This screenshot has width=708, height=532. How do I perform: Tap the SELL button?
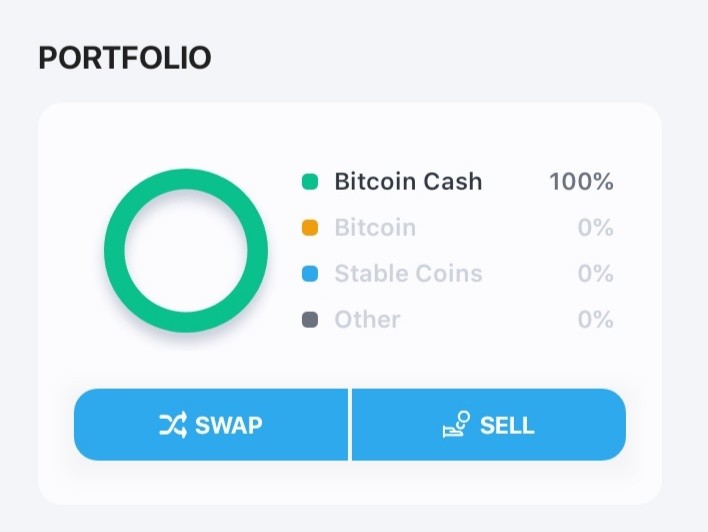coord(489,425)
